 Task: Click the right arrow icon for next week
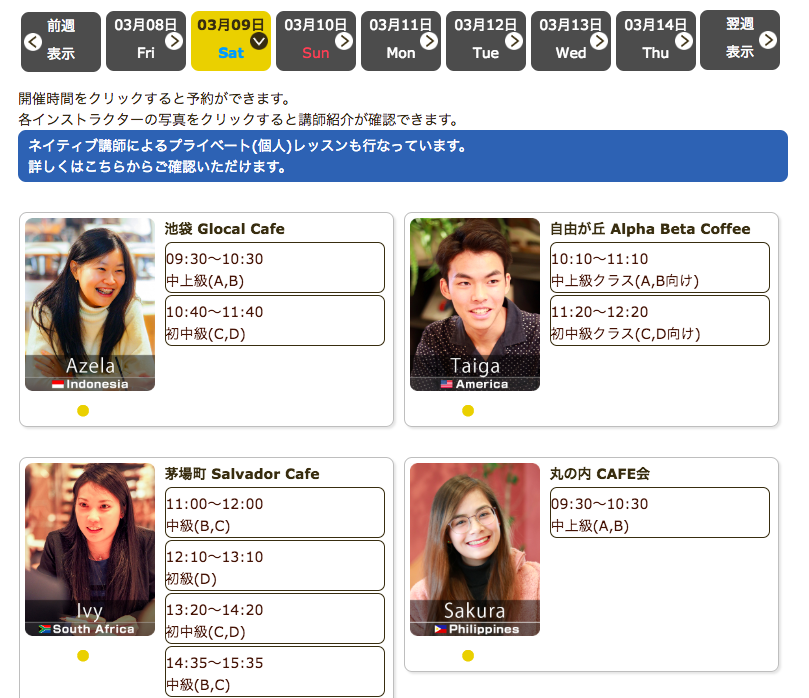[x=768, y=40]
